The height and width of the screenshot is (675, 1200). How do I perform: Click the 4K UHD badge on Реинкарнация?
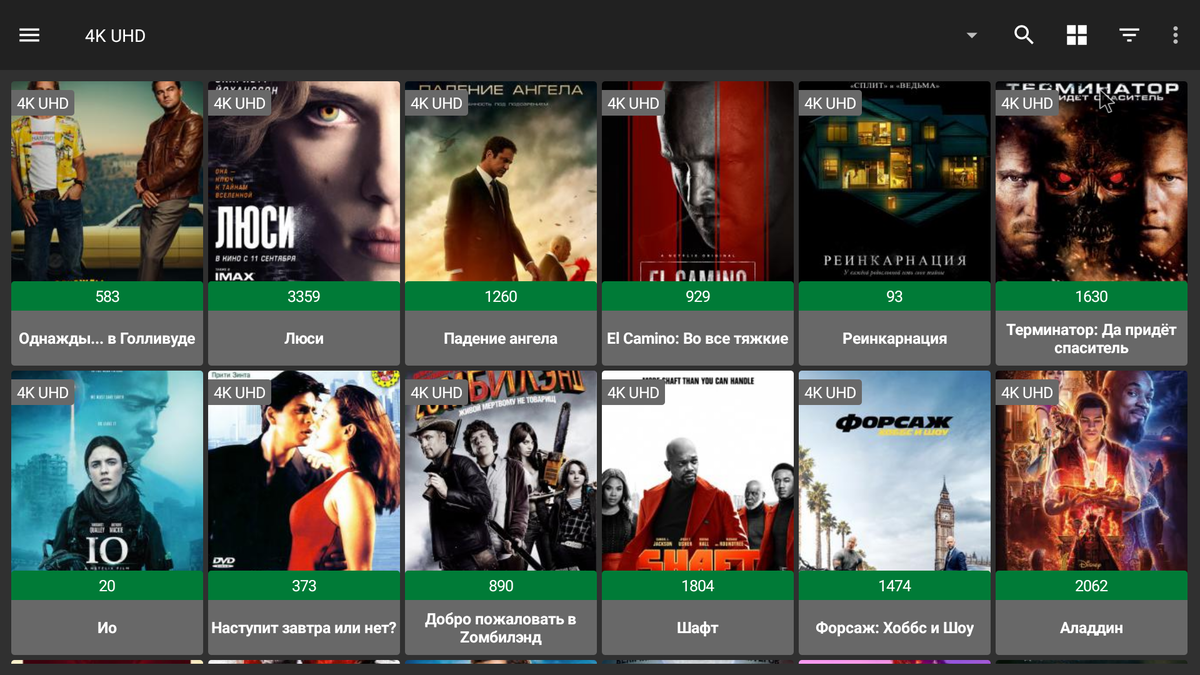(831, 103)
